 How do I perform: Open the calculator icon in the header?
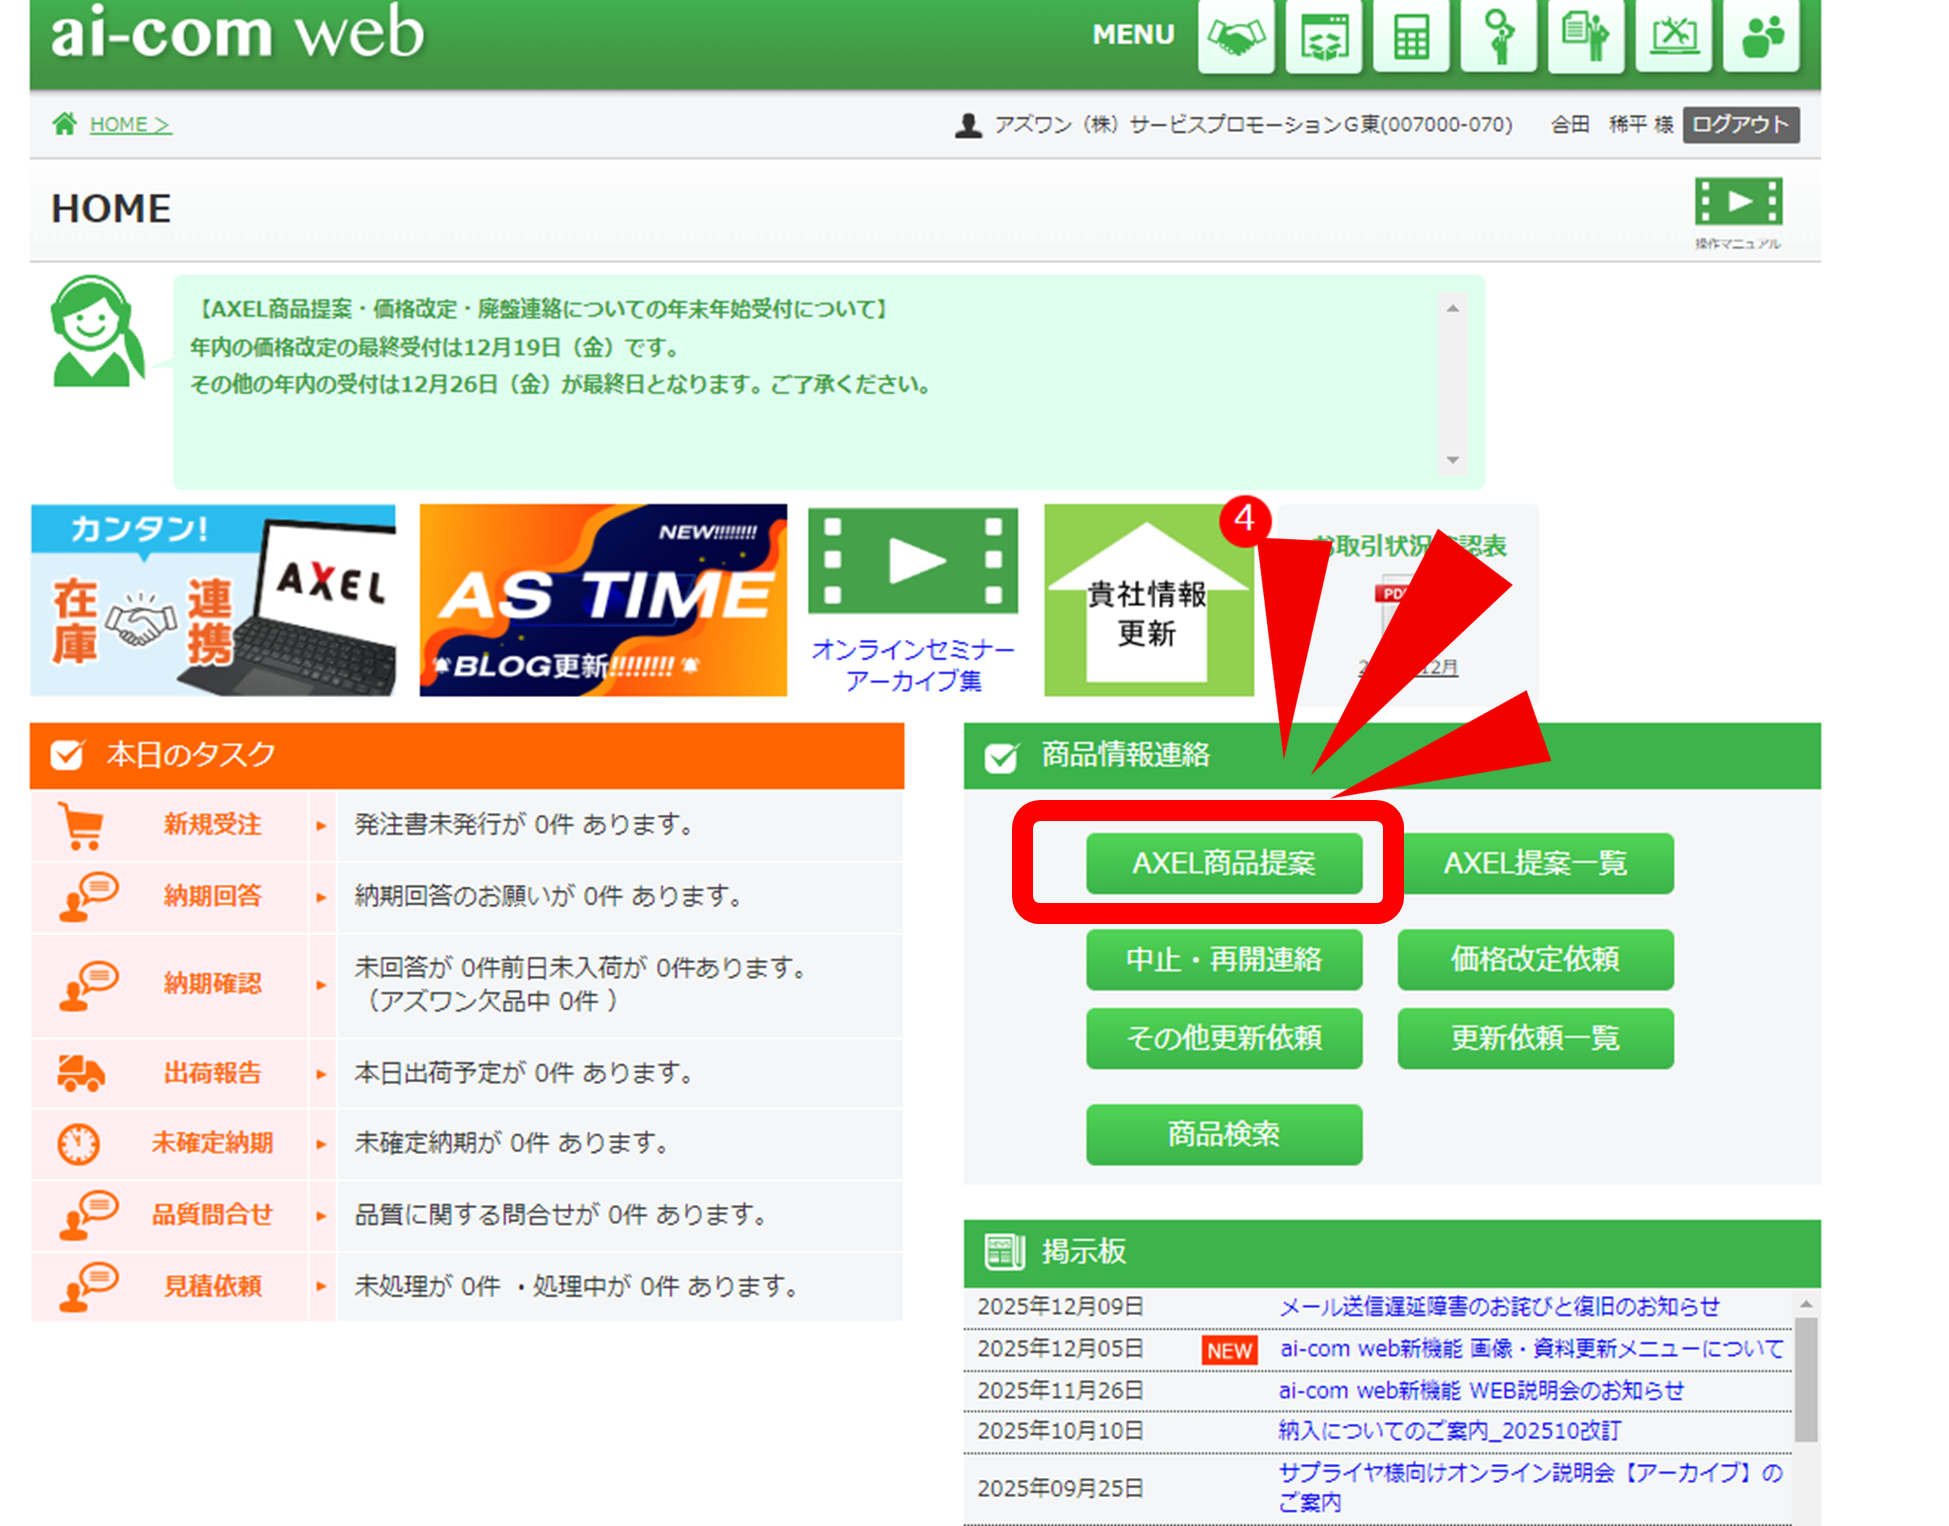click(x=1411, y=36)
